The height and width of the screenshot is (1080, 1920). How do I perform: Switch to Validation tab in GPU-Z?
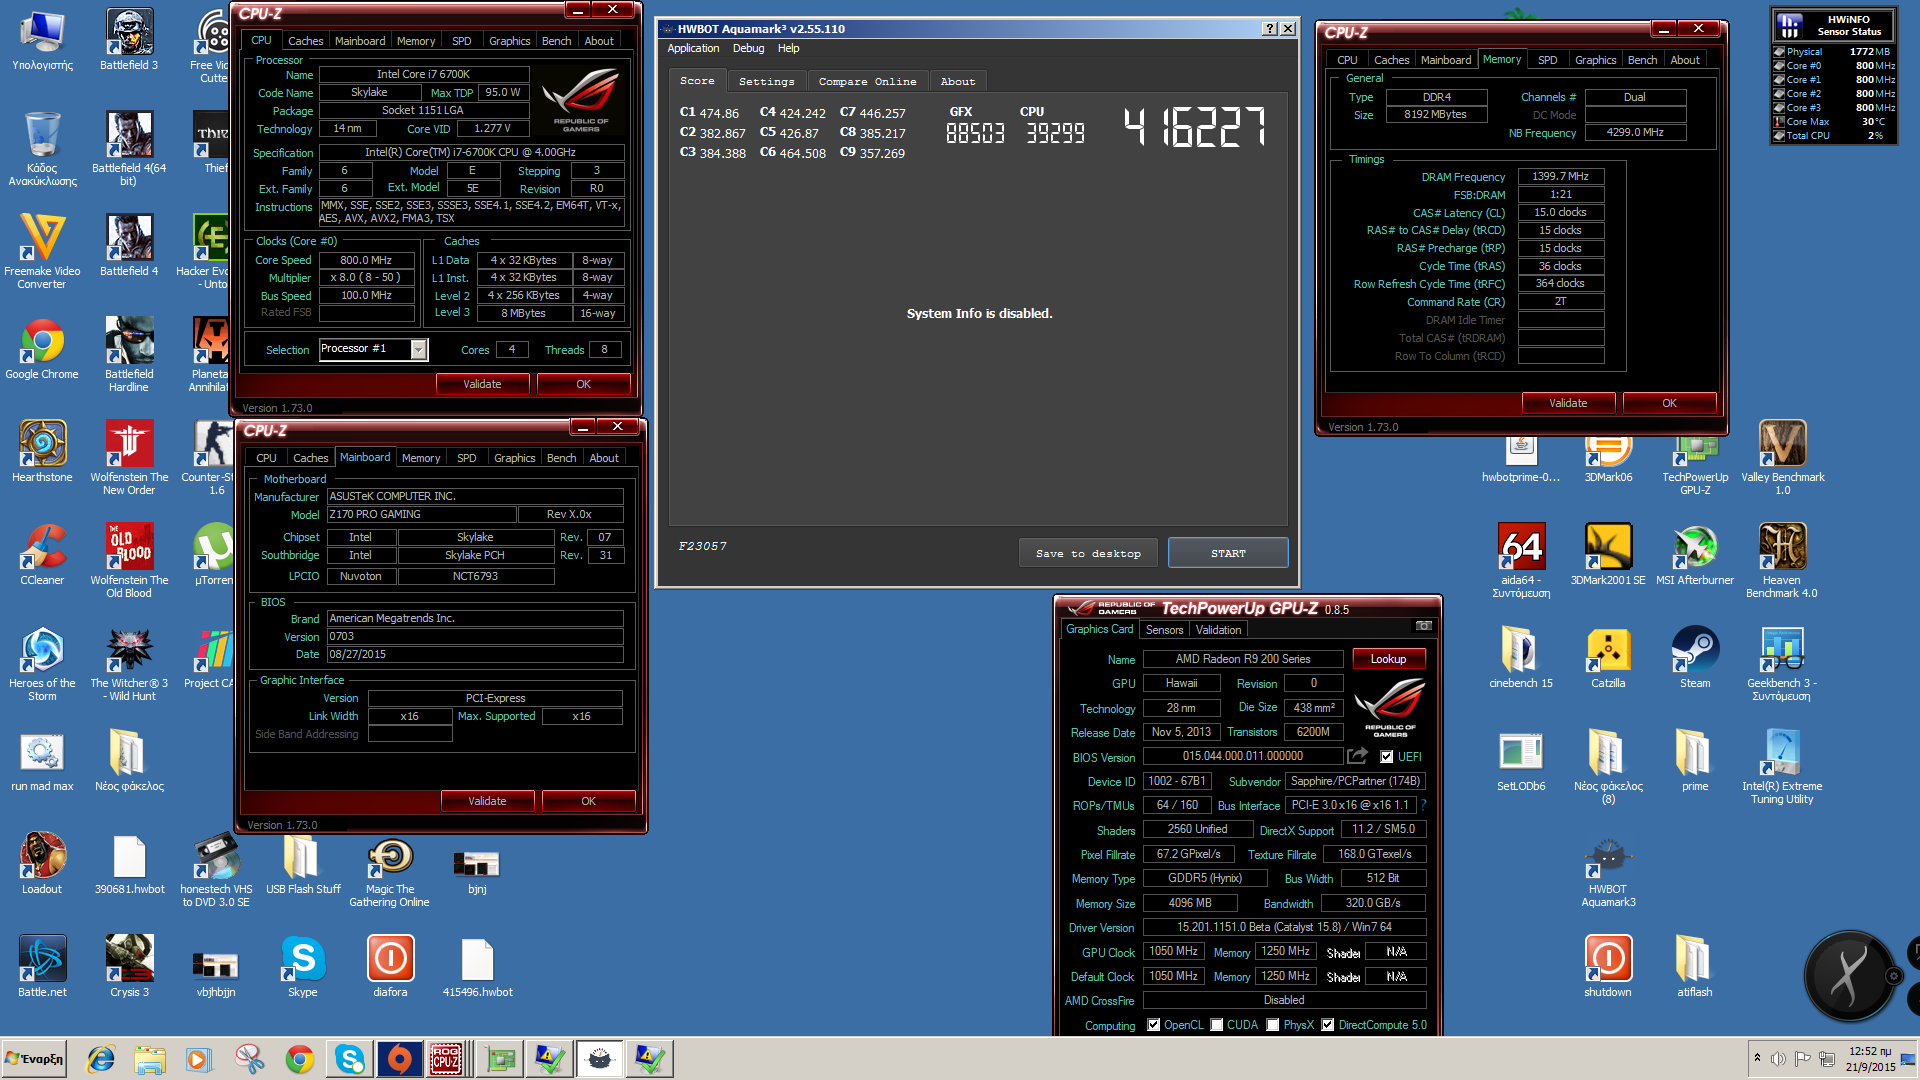click(x=1218, y=630)
